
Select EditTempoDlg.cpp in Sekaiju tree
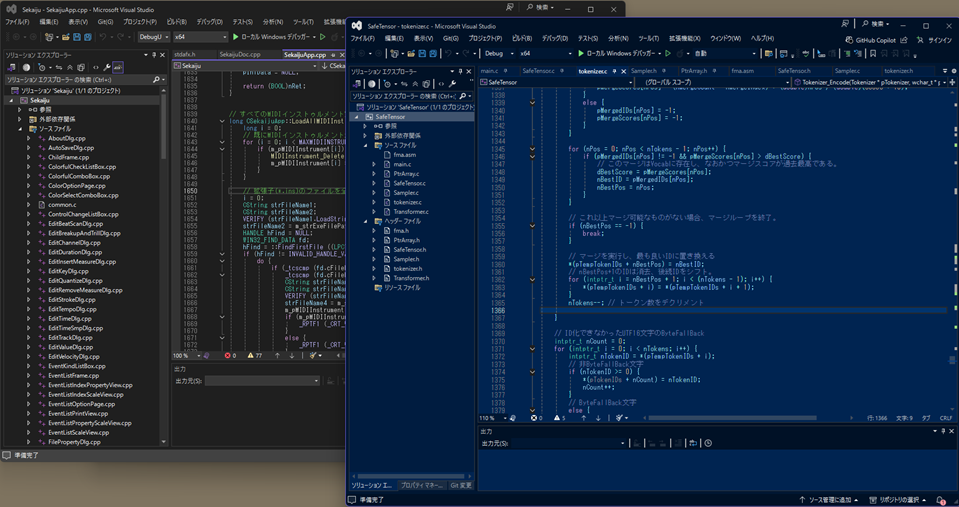pyautogui.click(x=70, y=309)
